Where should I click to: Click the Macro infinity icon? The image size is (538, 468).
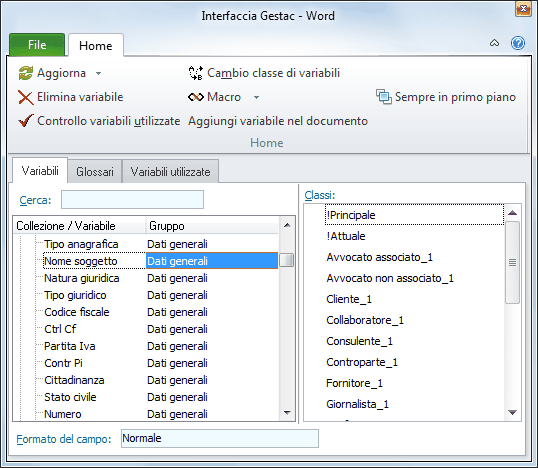coord(196,97)
